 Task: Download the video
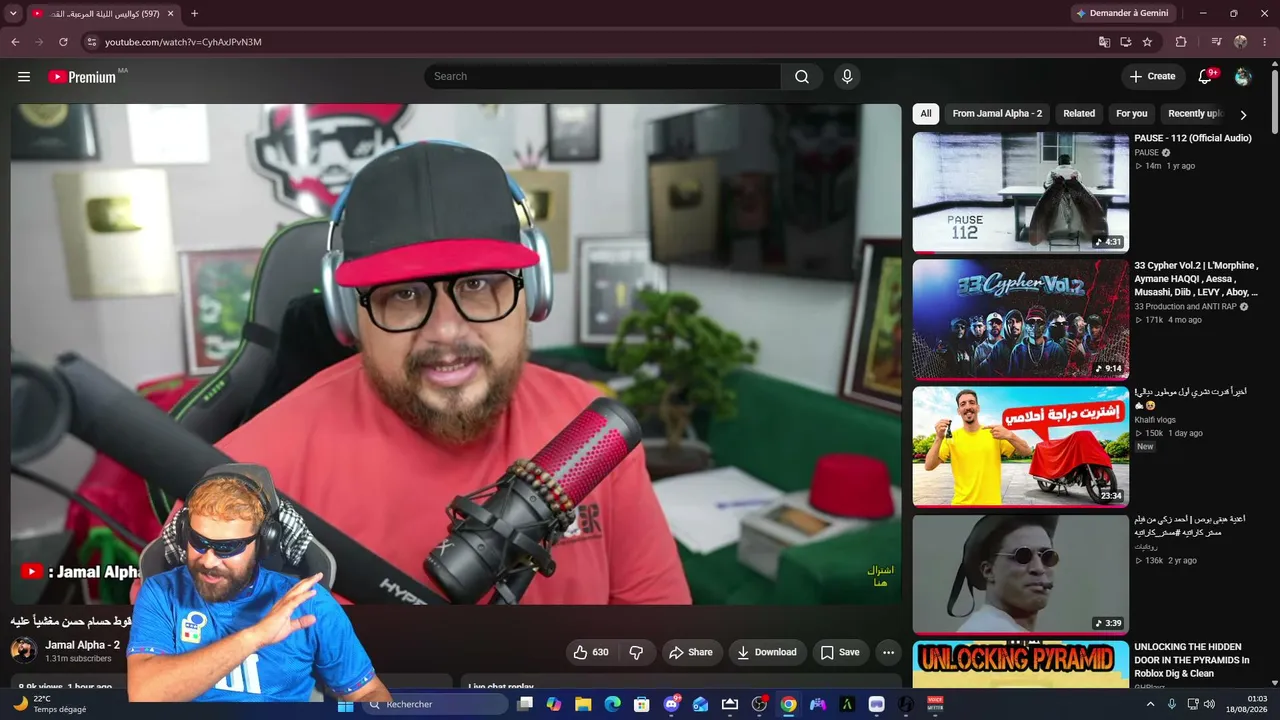click(767, 652)
